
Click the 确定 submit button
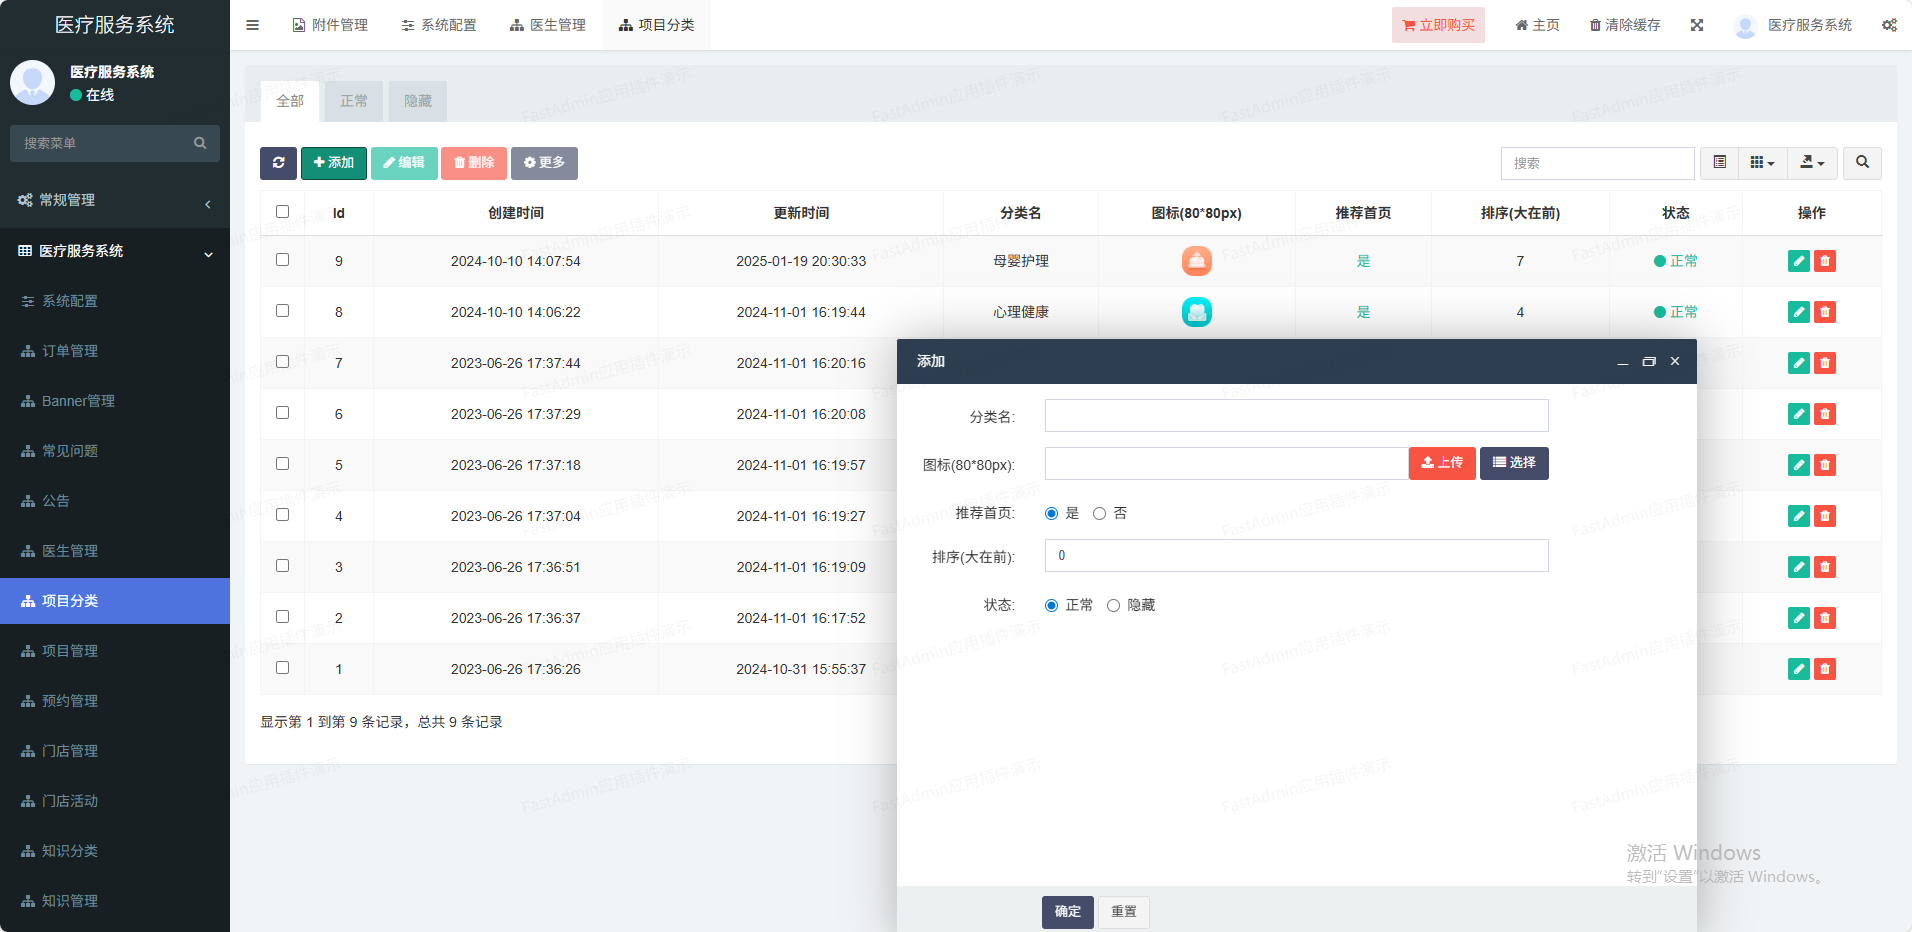[1067, 912]
